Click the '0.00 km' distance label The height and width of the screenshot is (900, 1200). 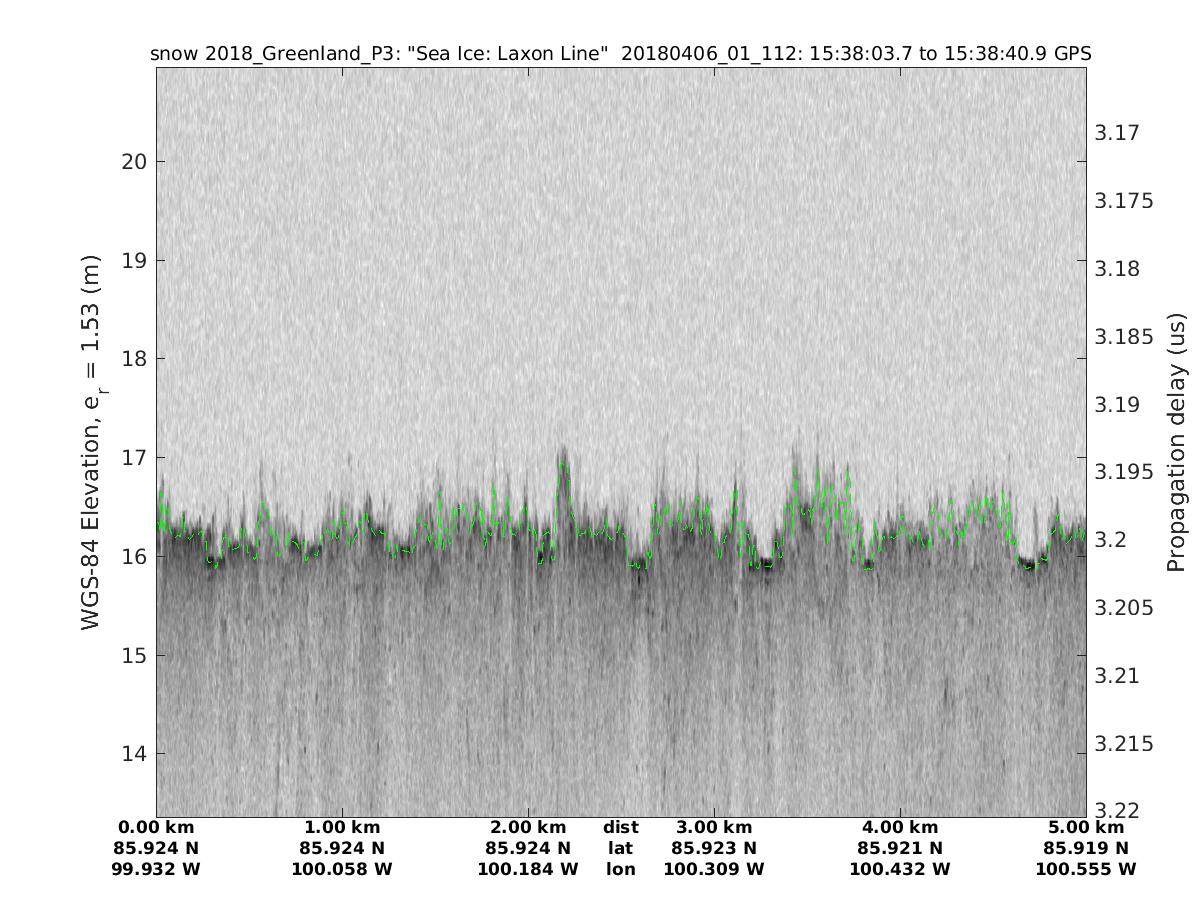coord(156,828)
